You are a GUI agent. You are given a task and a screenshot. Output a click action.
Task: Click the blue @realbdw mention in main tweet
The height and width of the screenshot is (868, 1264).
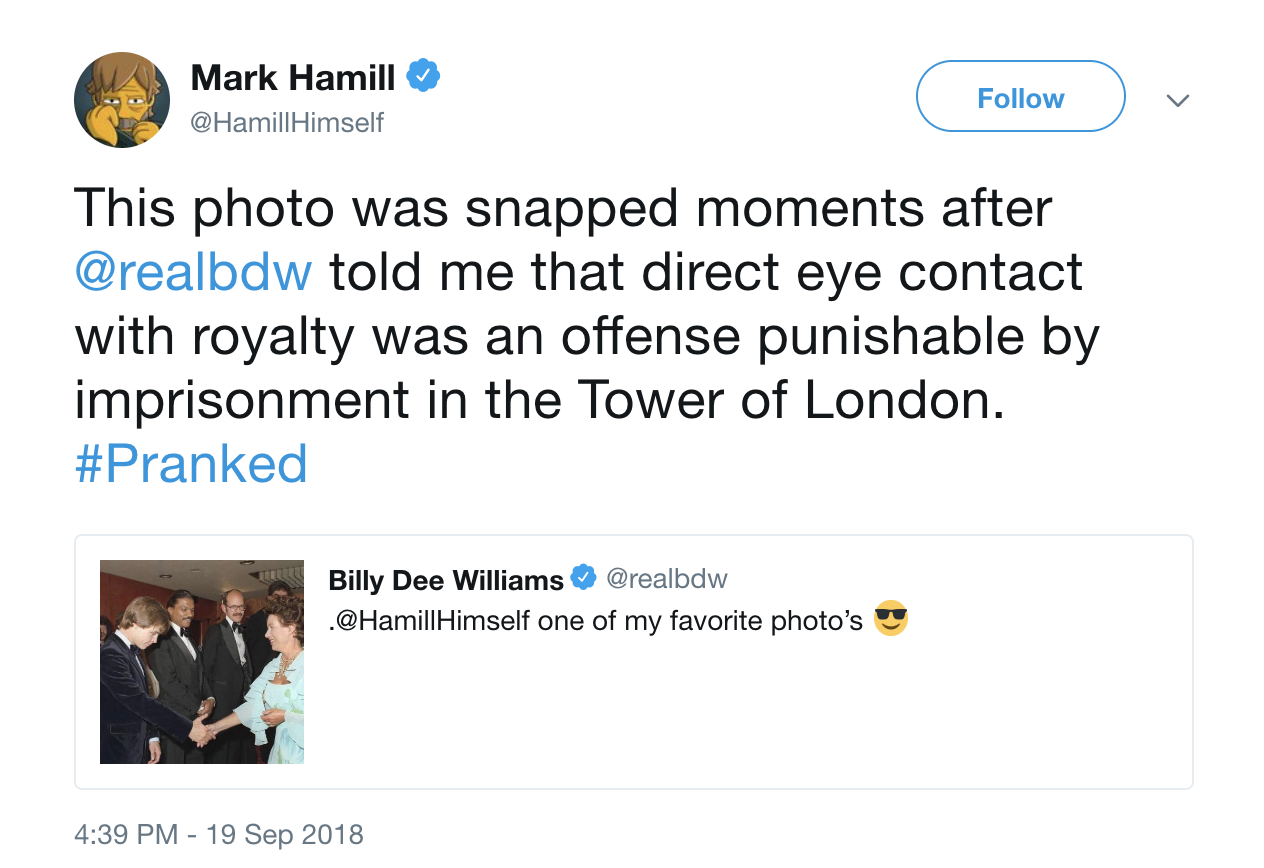pos(193,272)
